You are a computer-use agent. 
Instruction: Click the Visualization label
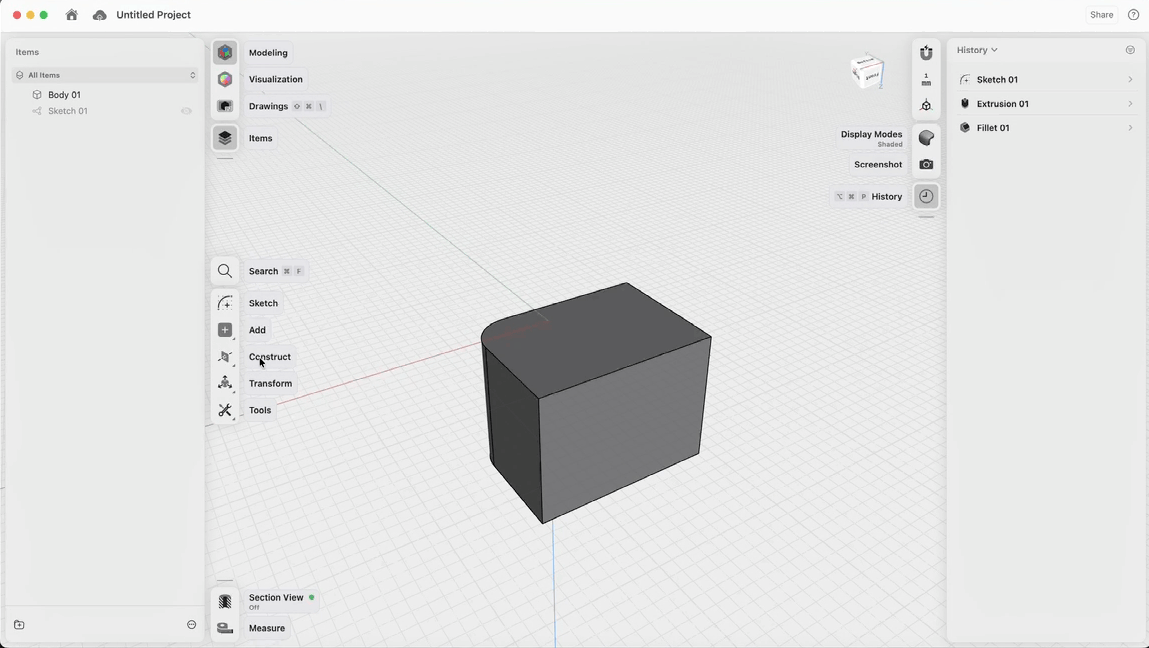pos(276,79)
